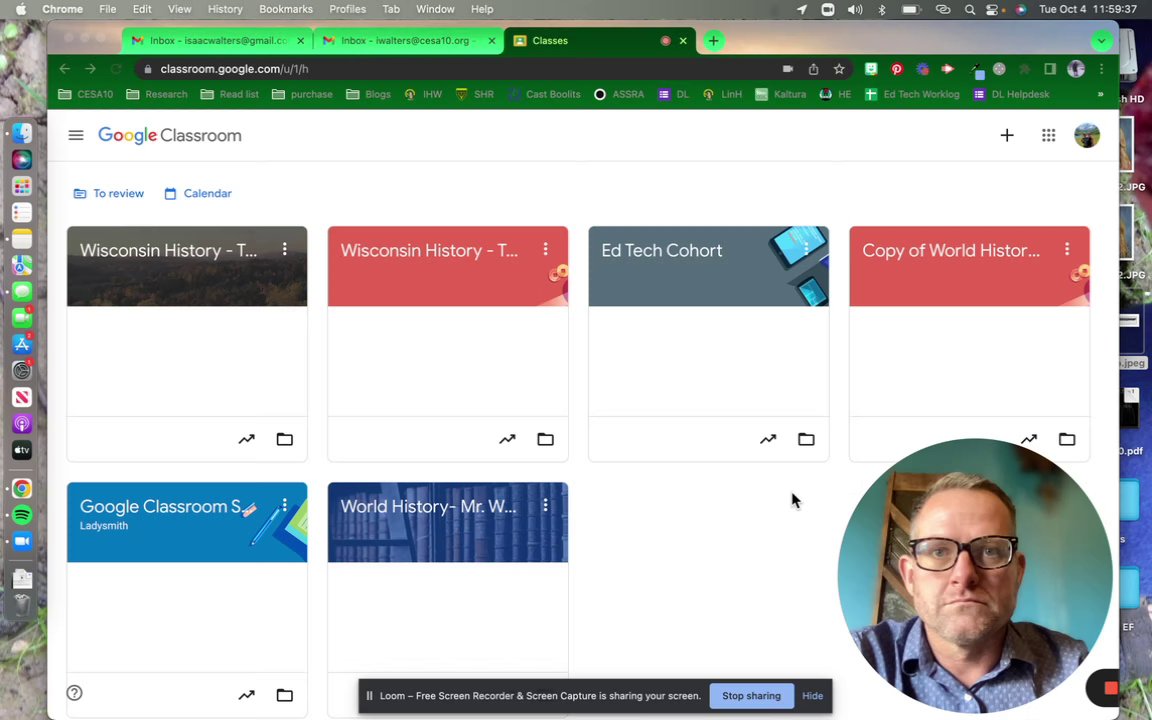Viewport: 1152px width, 720px height.
Task: Open the Google apps grid
Action: coord(1048,135)
